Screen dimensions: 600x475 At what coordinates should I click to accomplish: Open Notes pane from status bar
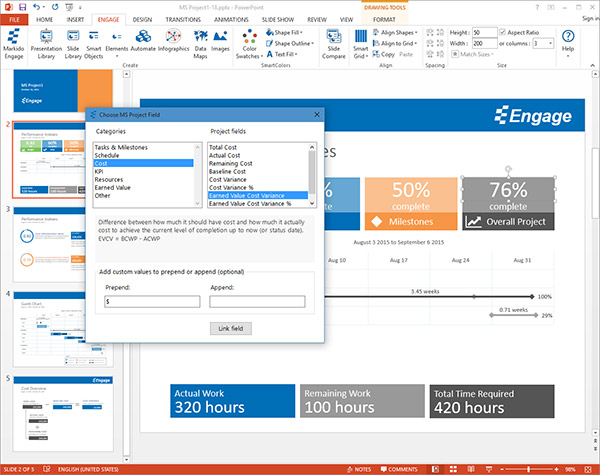(359, 469)
